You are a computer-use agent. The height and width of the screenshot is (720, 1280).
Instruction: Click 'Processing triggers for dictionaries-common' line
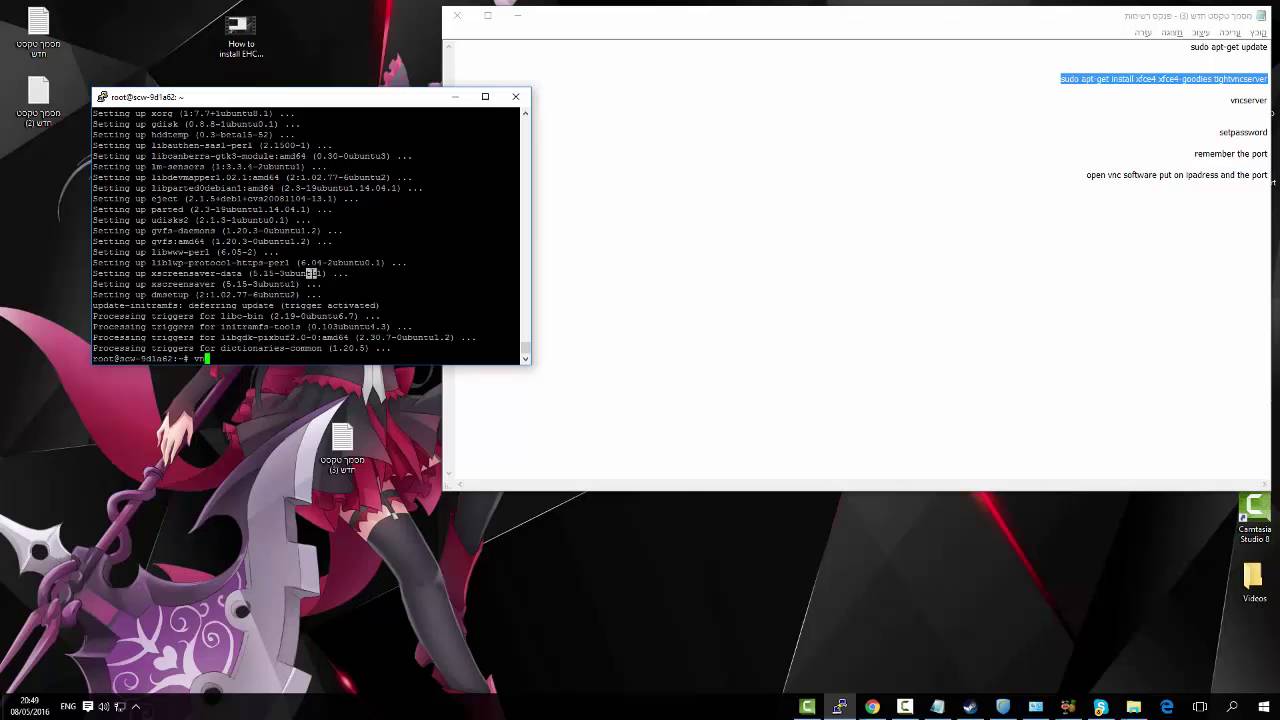(242, 348)
